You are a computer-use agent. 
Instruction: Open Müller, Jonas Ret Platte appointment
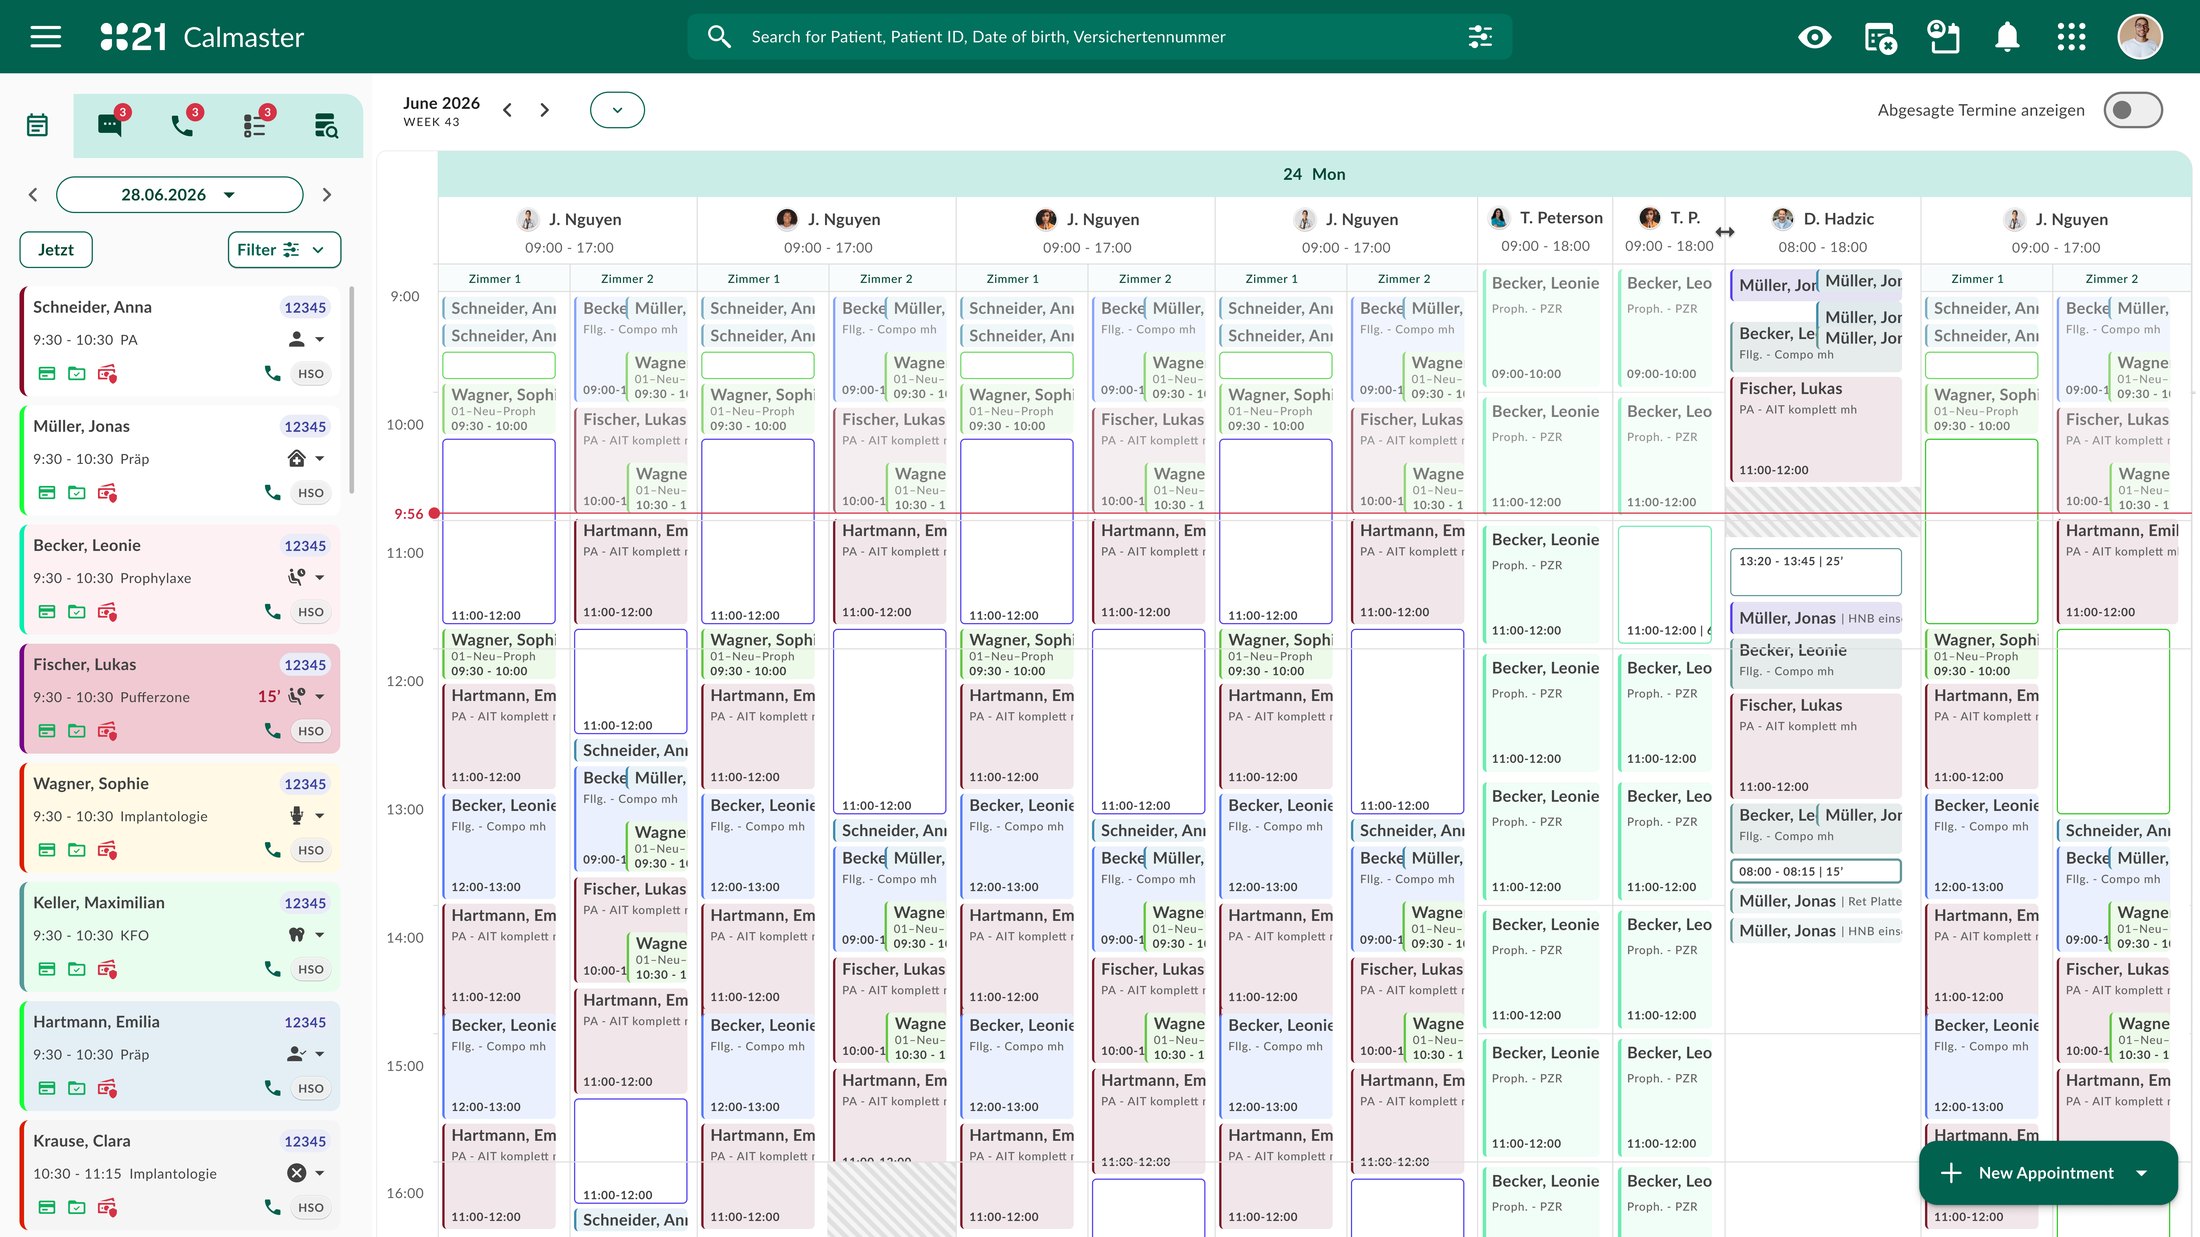tap(1815, 901)
